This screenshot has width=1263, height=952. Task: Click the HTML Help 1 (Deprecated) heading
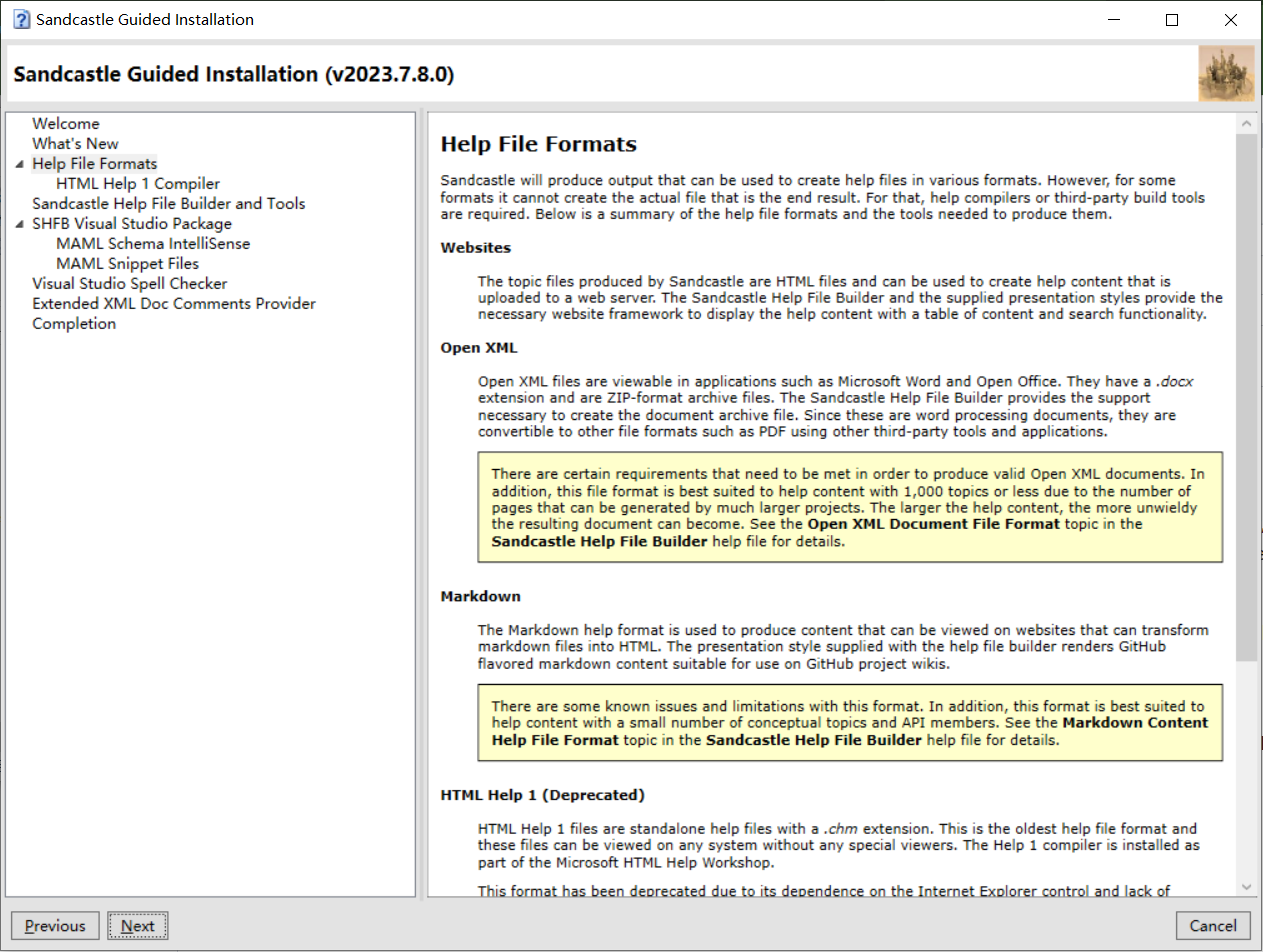click(543, 796)
